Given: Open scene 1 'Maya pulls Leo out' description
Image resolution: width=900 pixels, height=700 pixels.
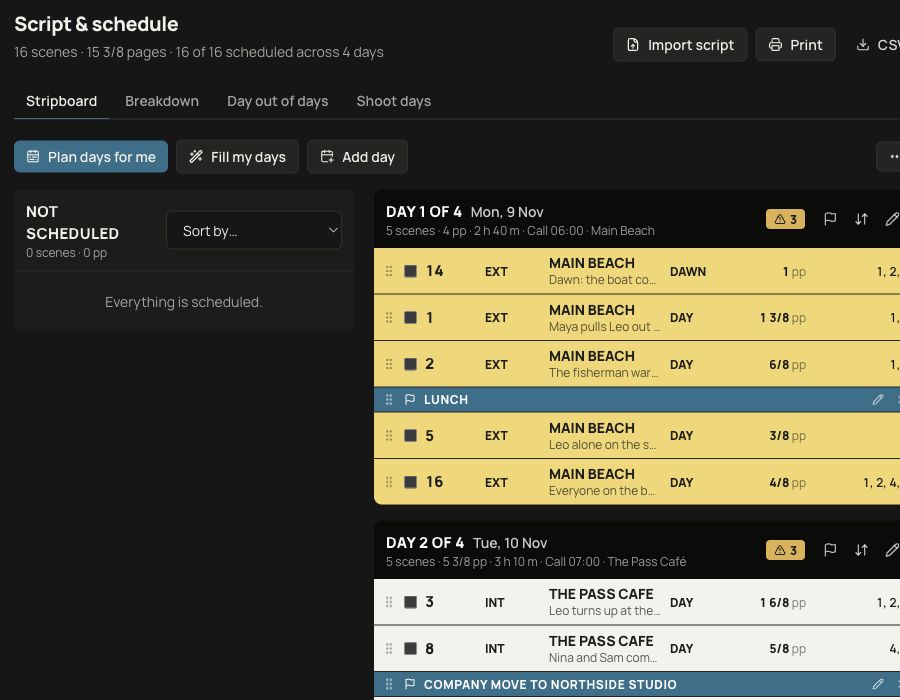Looking at the screenshot, I should pos(604,327).
